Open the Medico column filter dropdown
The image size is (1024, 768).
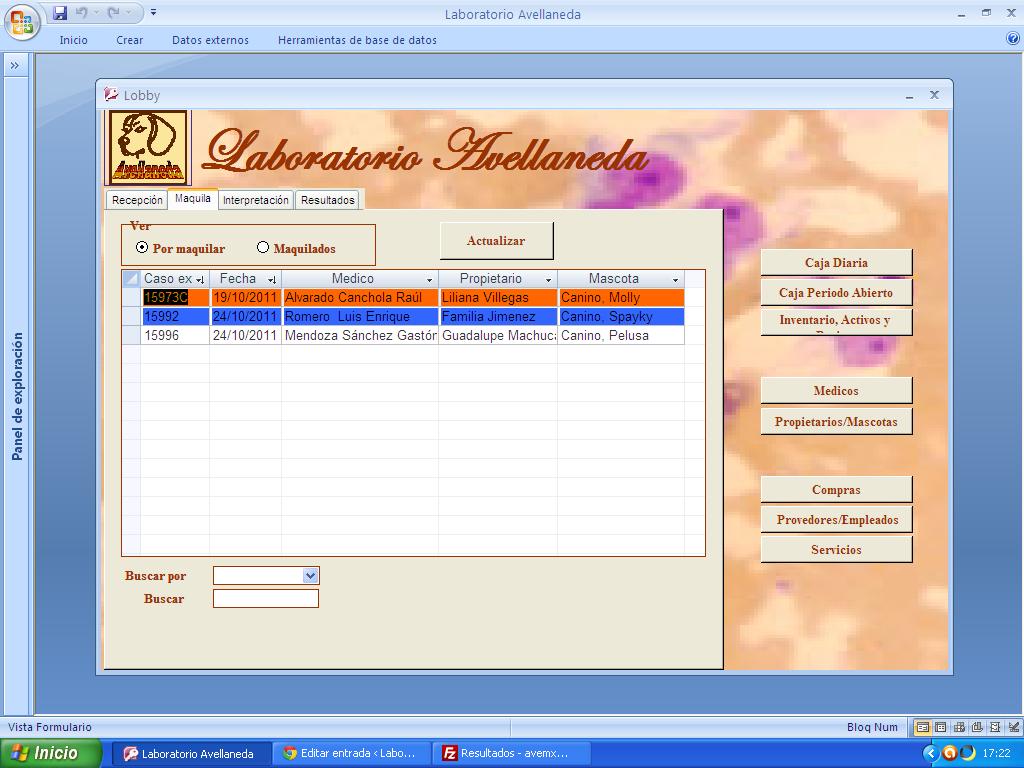coord(430,280)
